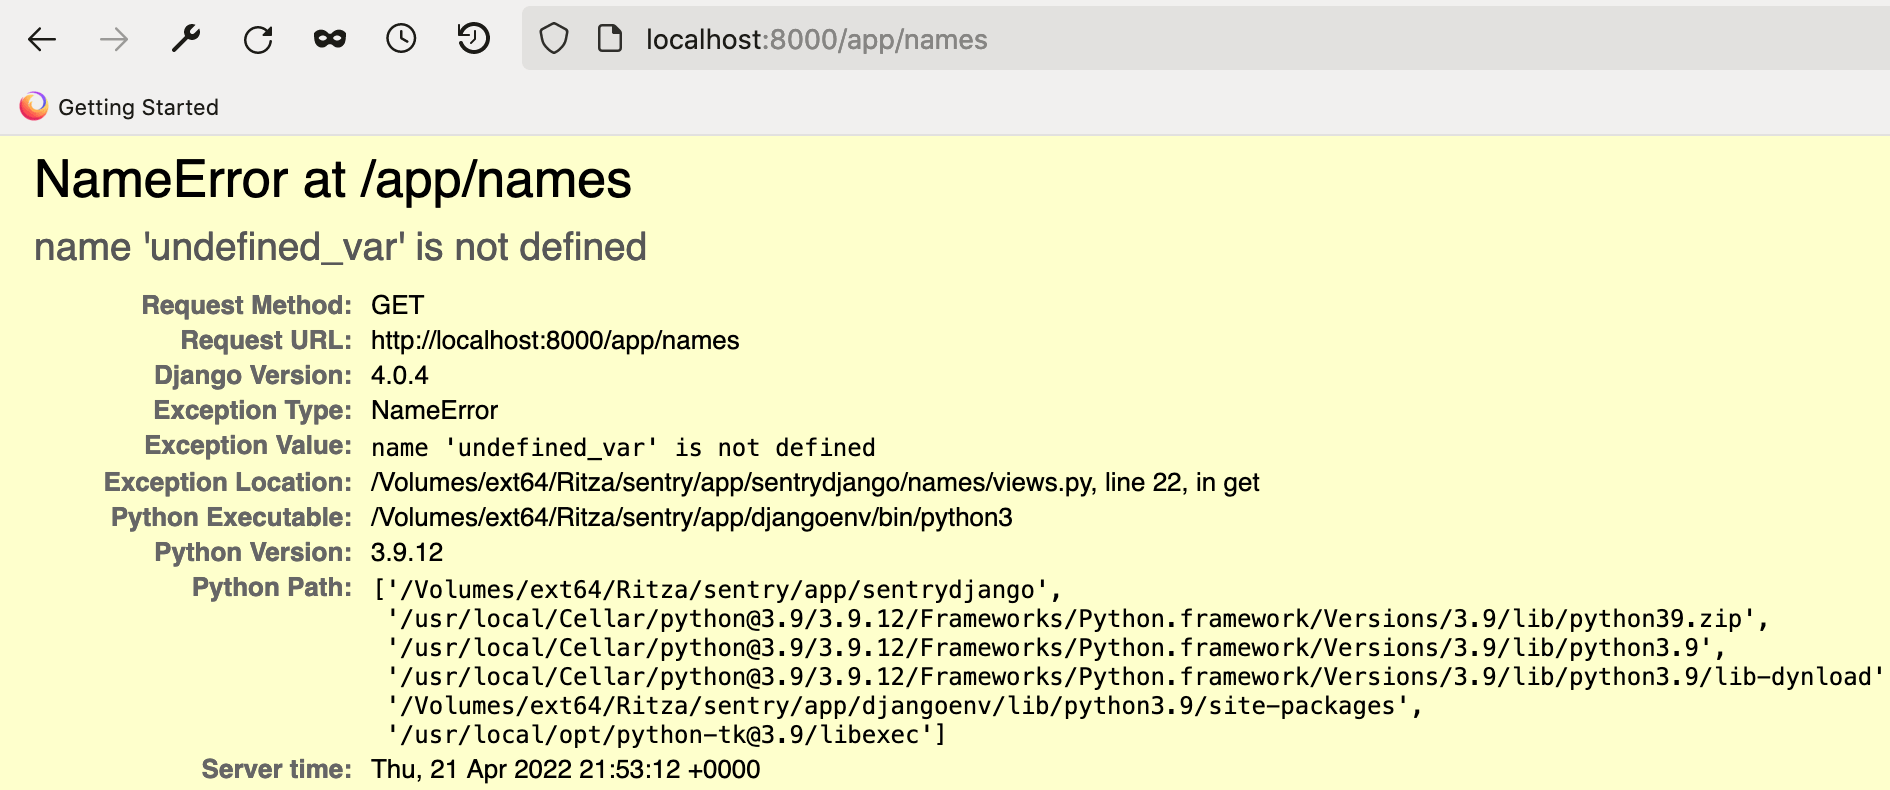Click the site-packages entry in Python Path
This screenshot has height=790, width=1890.
[x=903, y=706]
